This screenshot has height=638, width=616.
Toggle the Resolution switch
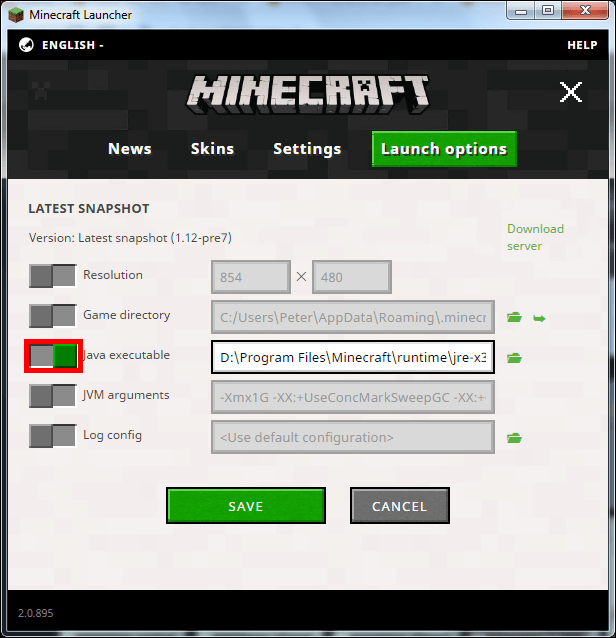click(x=52, y=275)
